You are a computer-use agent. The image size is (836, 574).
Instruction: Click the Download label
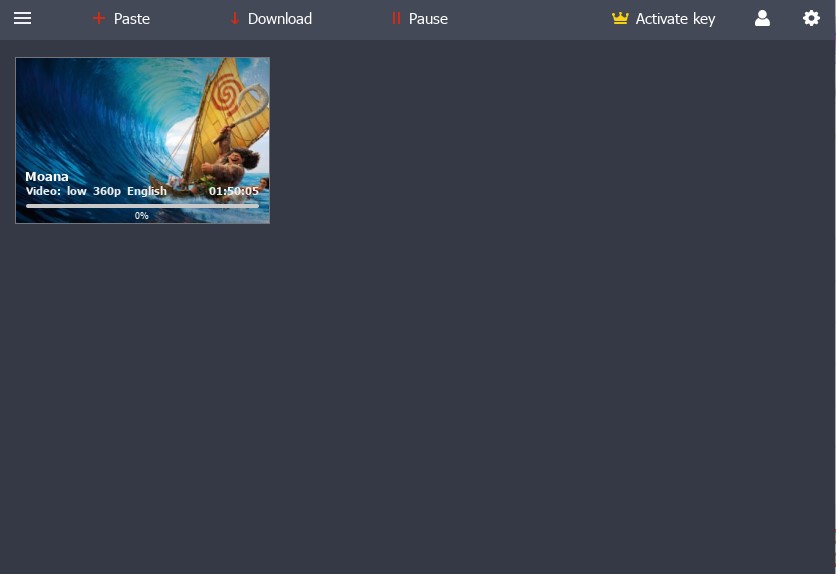click(x=280, y=19)
